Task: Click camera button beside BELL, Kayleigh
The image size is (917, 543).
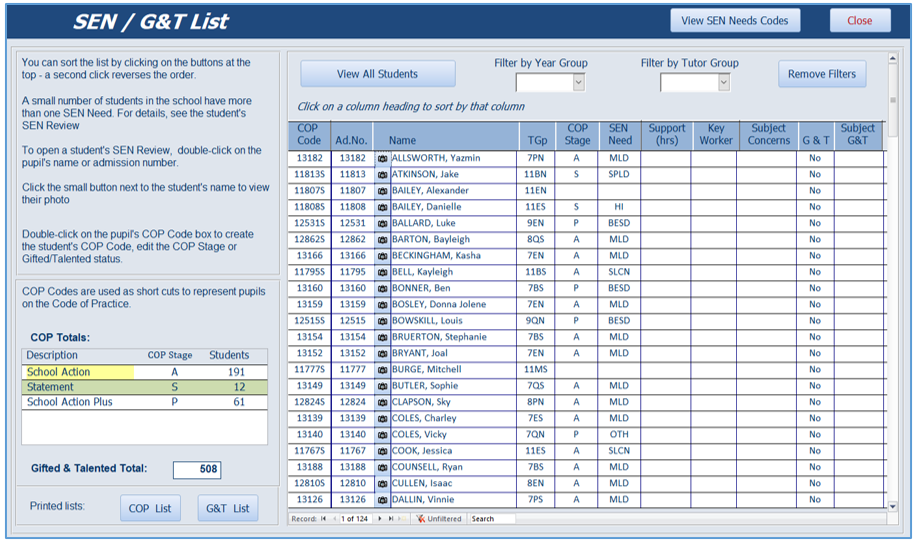Action: click(x=382, y=273)
